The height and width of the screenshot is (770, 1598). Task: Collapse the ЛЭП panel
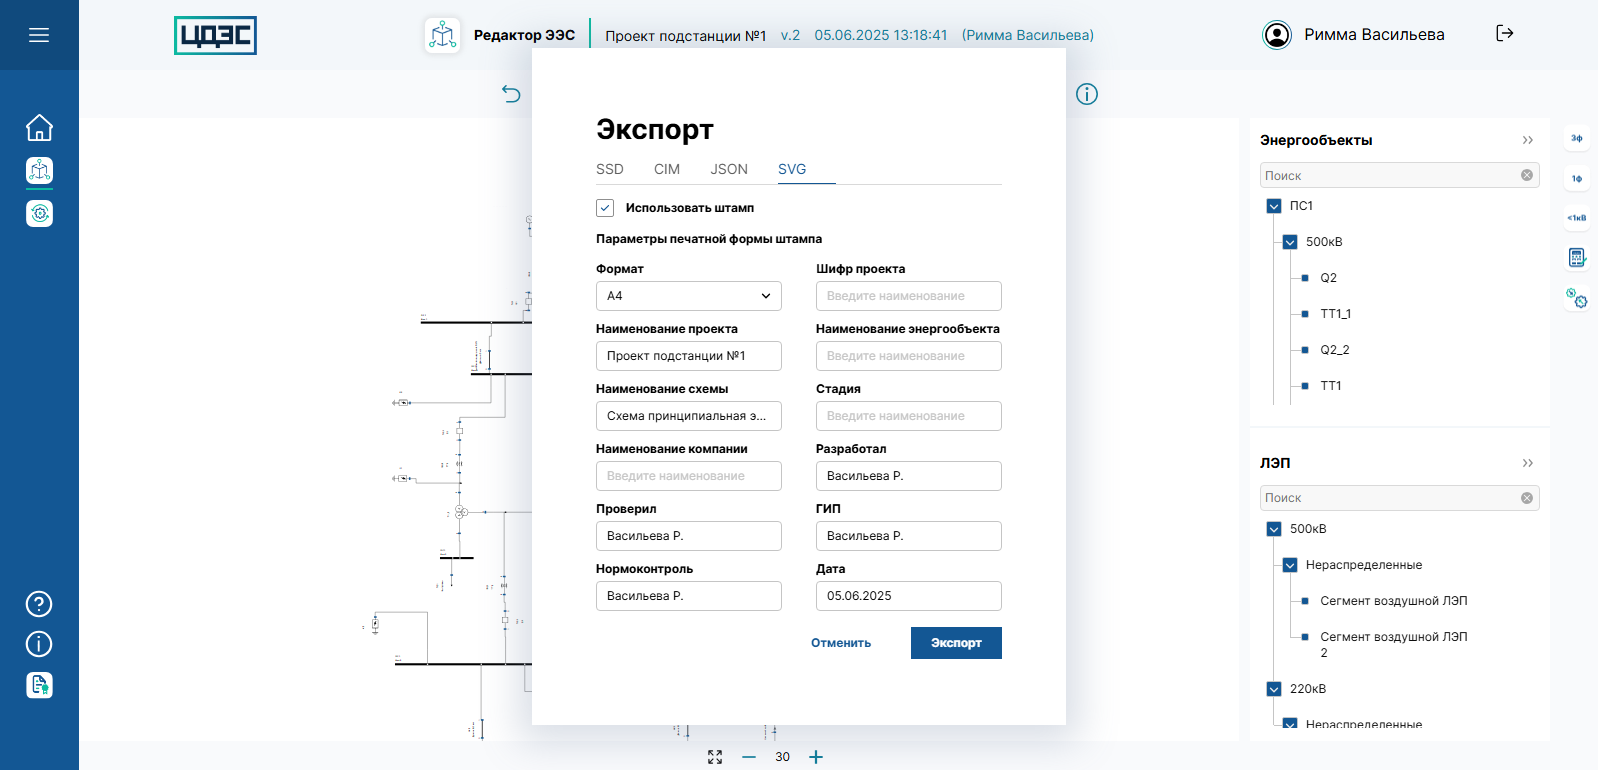[x=1527, y=463]
